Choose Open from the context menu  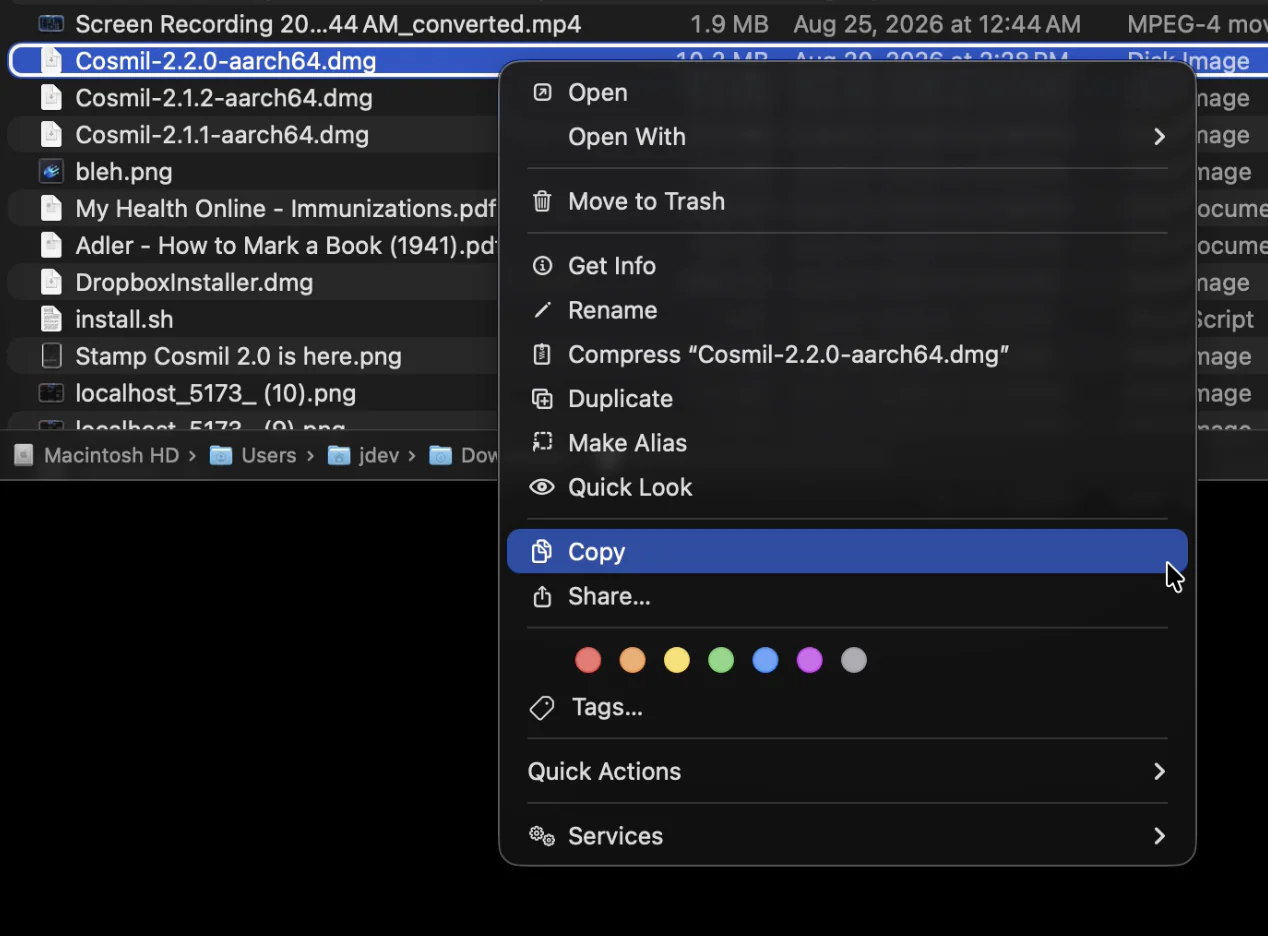[x=847, y=93]
